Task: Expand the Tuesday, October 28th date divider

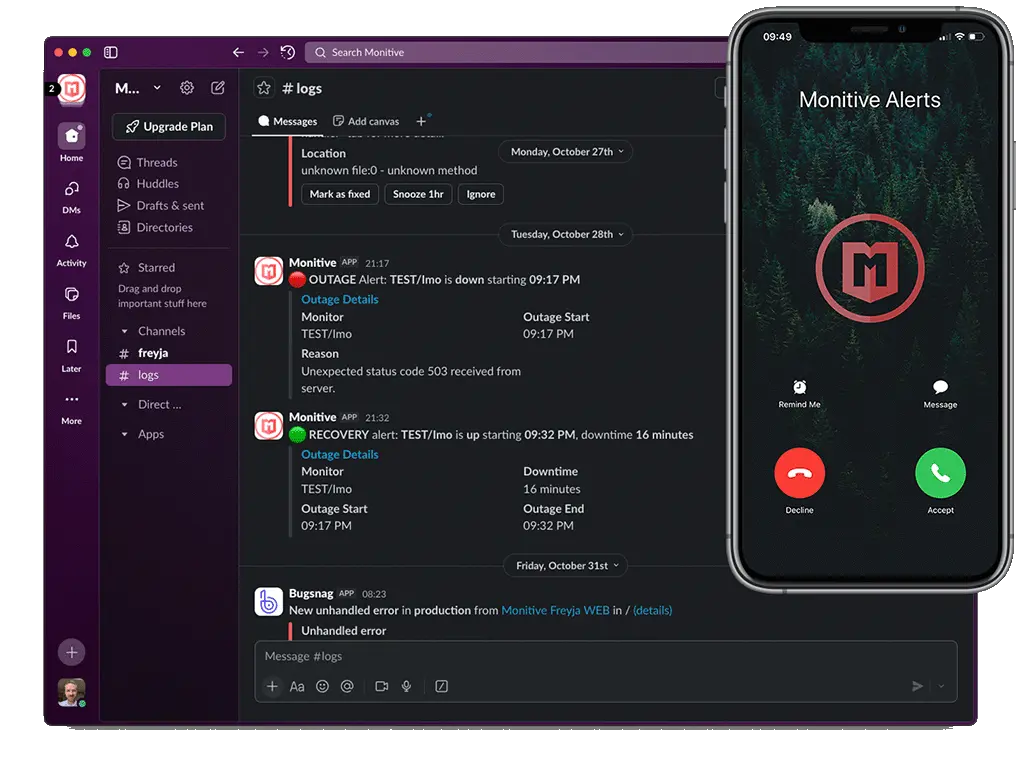Action: 565,234
